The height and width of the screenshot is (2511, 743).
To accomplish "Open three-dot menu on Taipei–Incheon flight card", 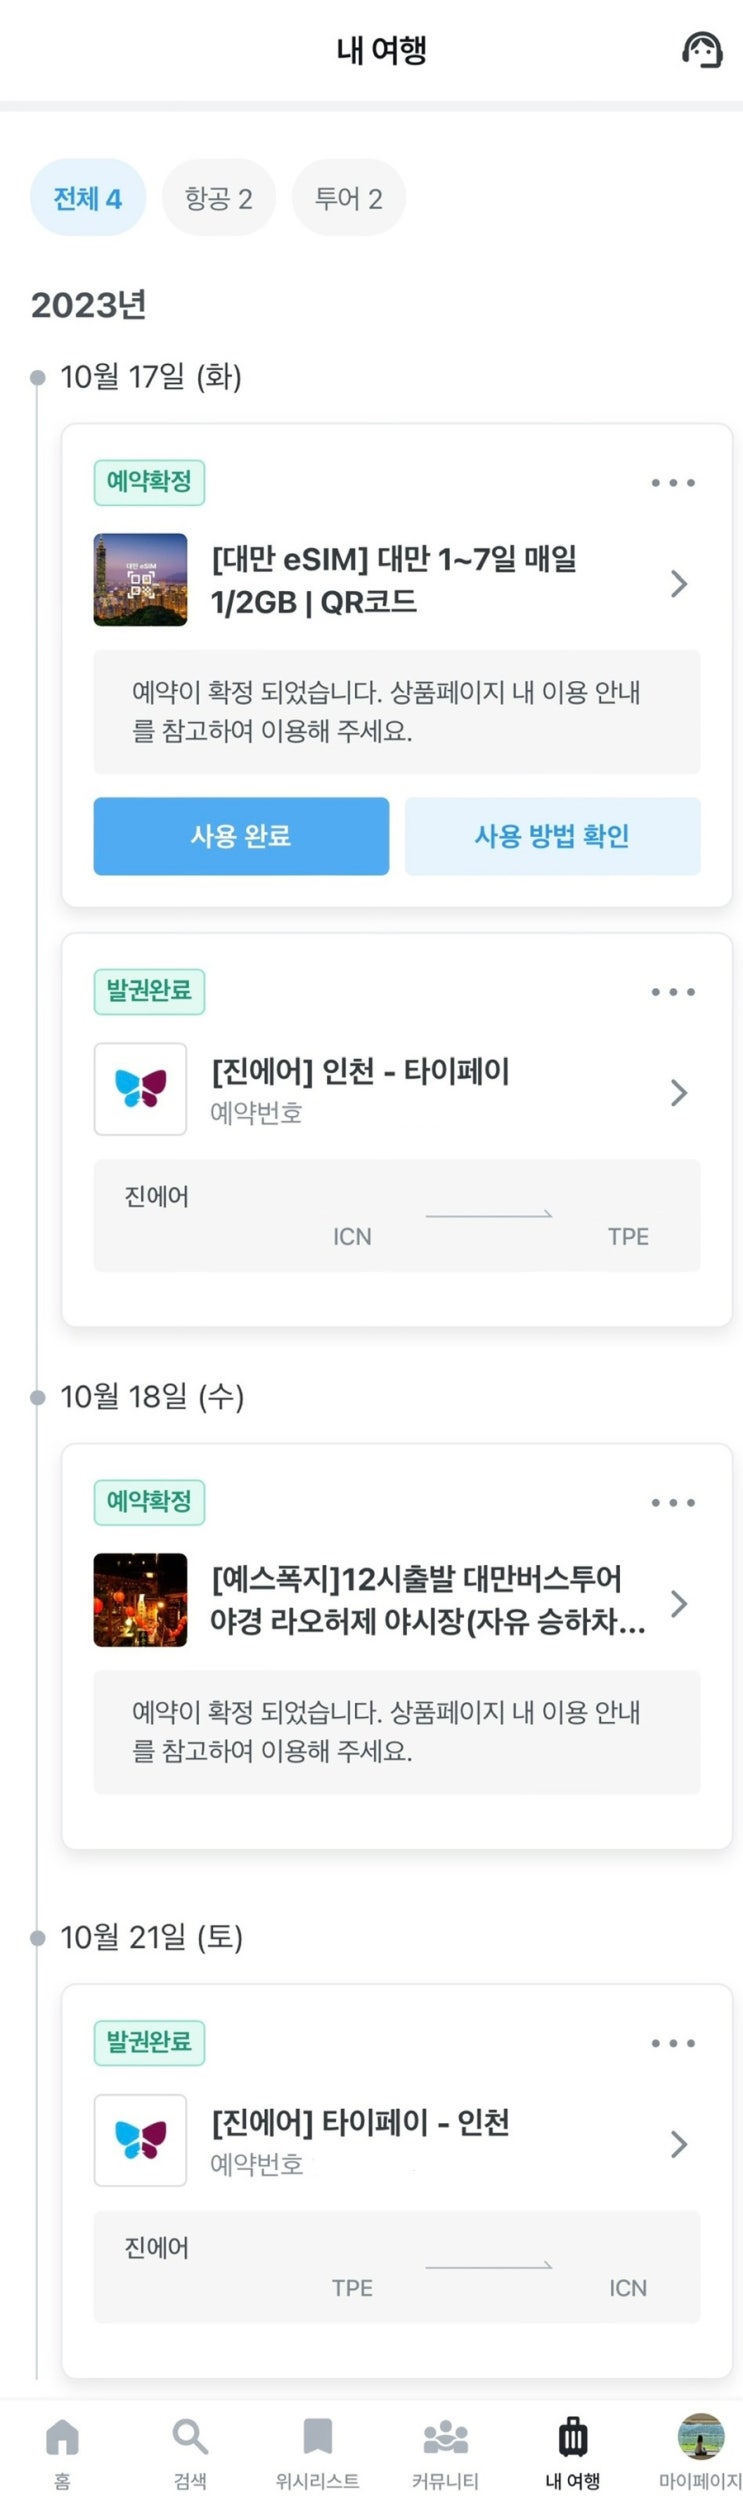I will 673,2043.
